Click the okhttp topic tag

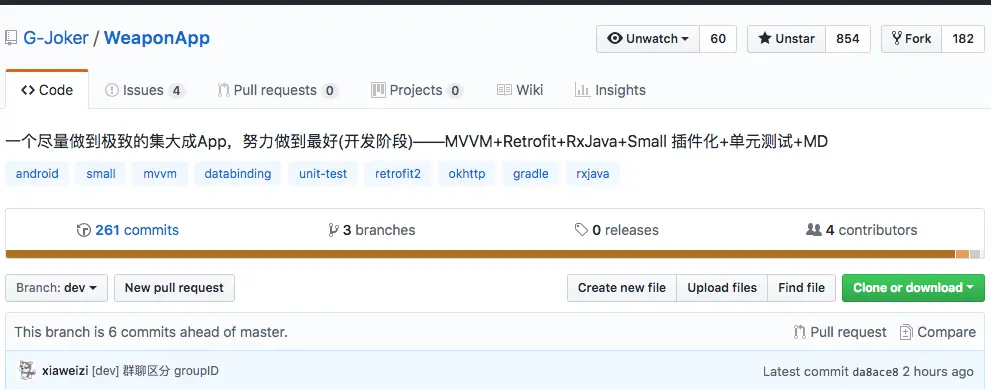(467, 173)
